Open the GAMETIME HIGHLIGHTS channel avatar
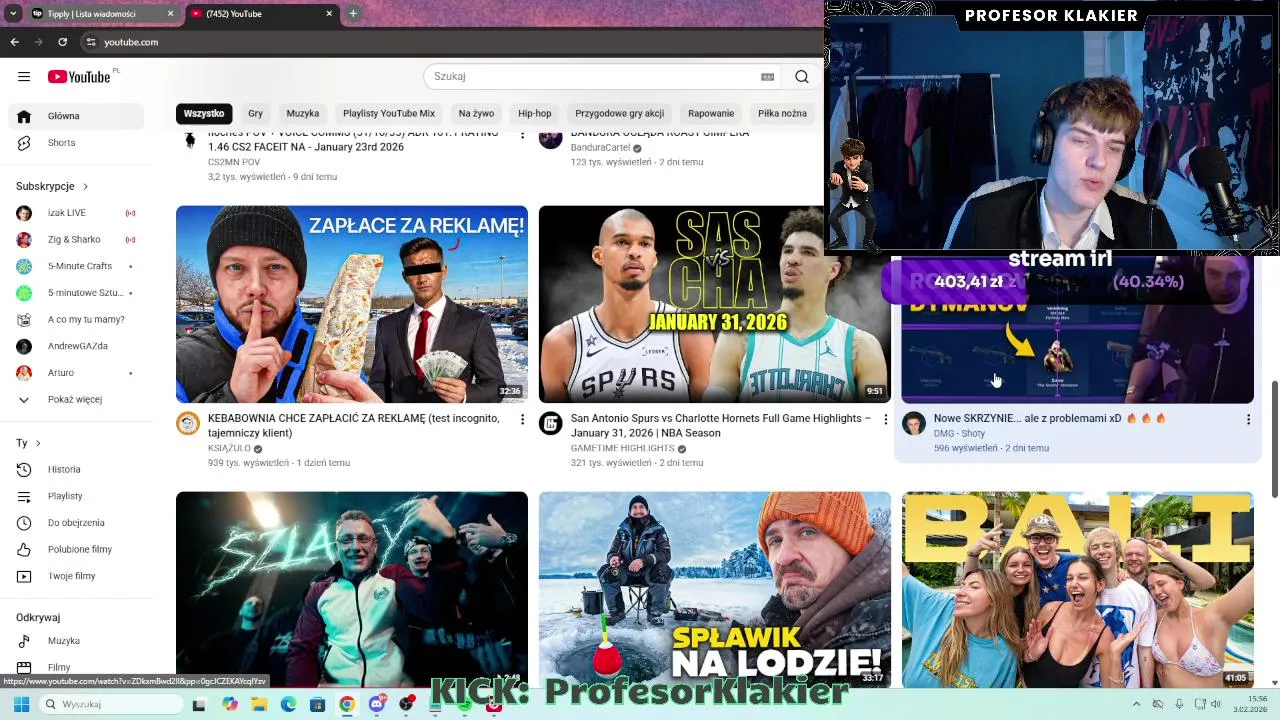1280x720 pixels. click(551, 424)
